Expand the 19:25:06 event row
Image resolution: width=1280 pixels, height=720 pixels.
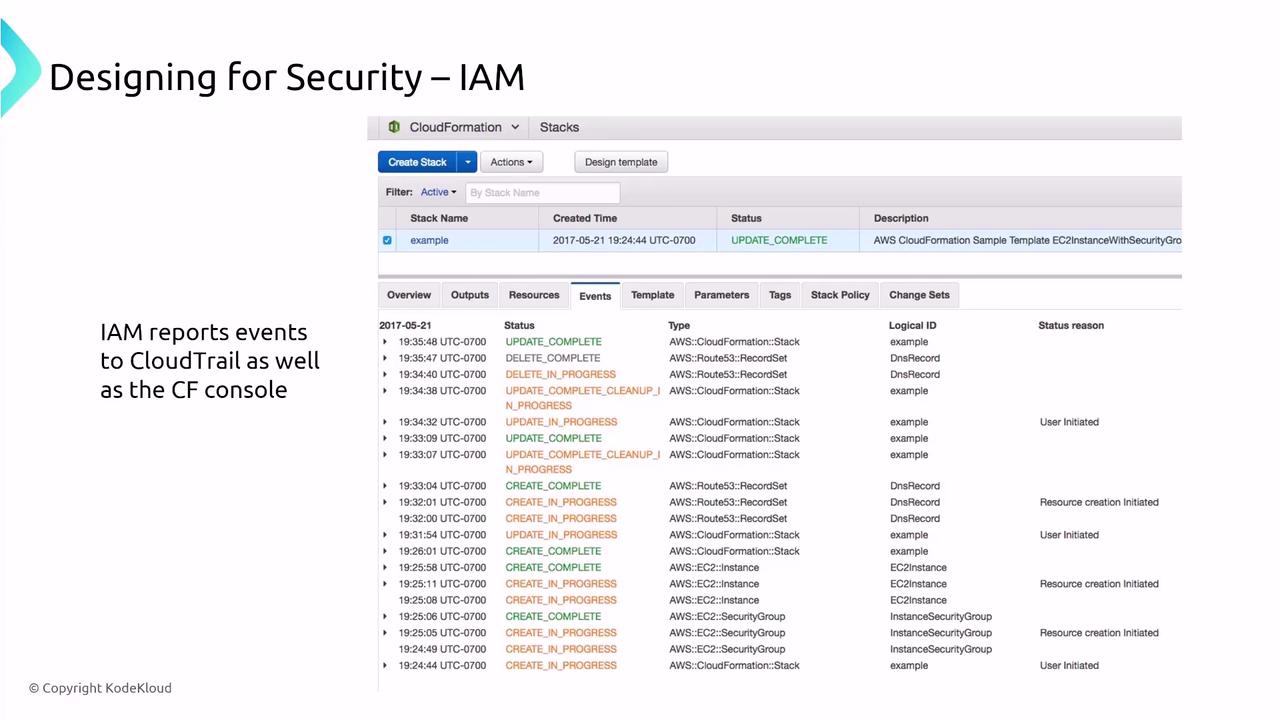click(x=385, y=616)
